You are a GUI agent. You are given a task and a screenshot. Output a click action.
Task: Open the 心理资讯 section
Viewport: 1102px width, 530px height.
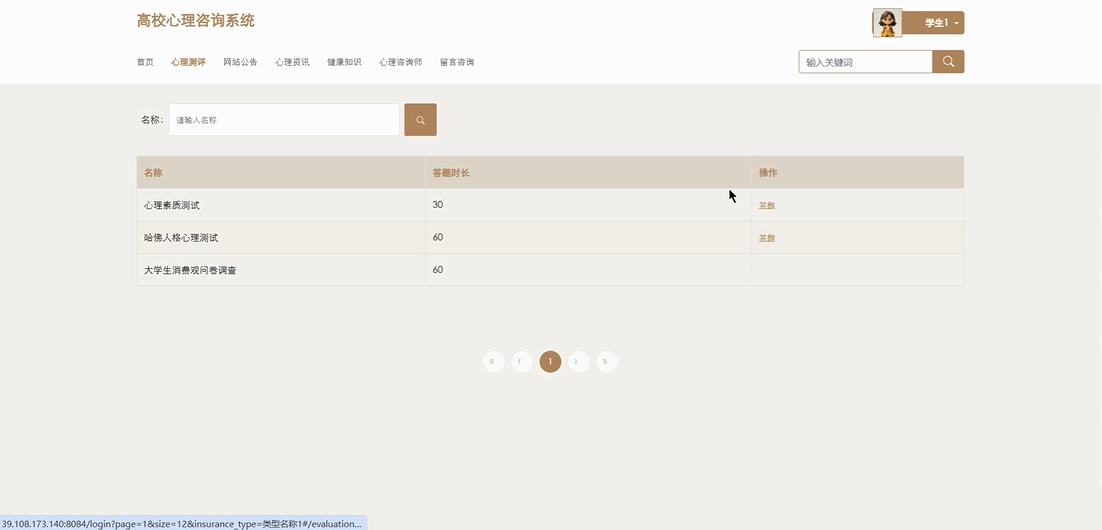[292, 62]
